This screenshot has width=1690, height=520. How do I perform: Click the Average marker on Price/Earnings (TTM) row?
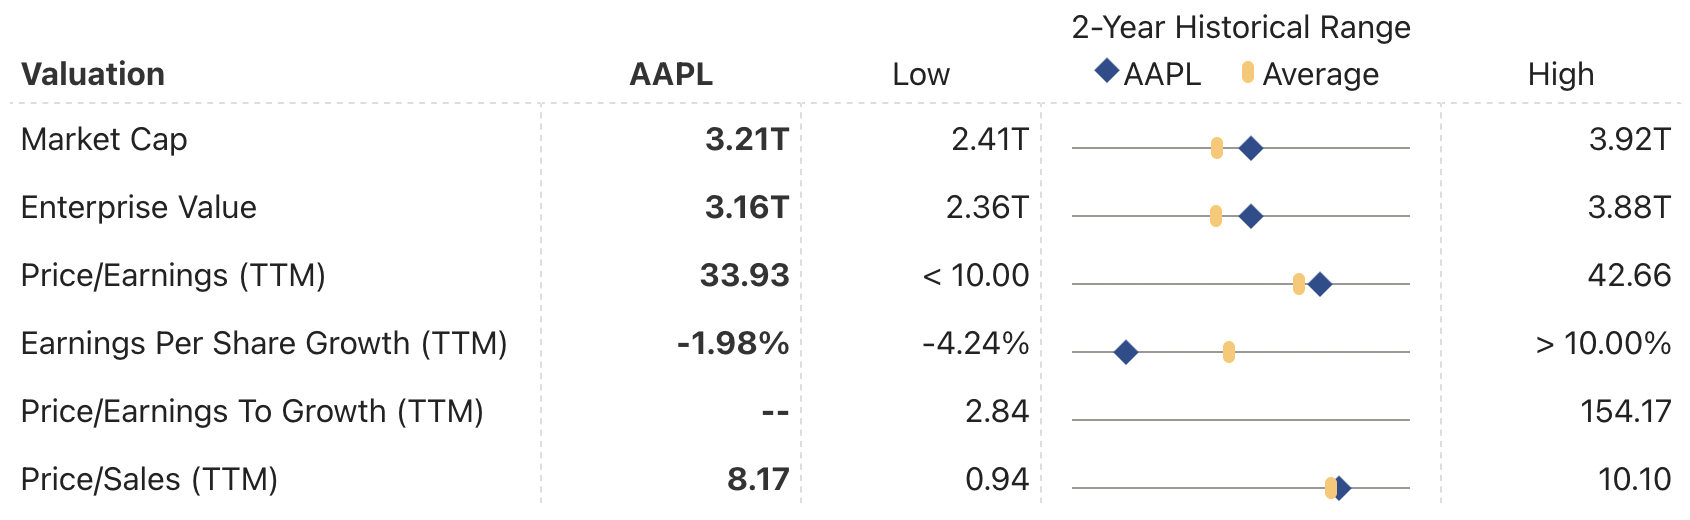(x=1299, y=284)
